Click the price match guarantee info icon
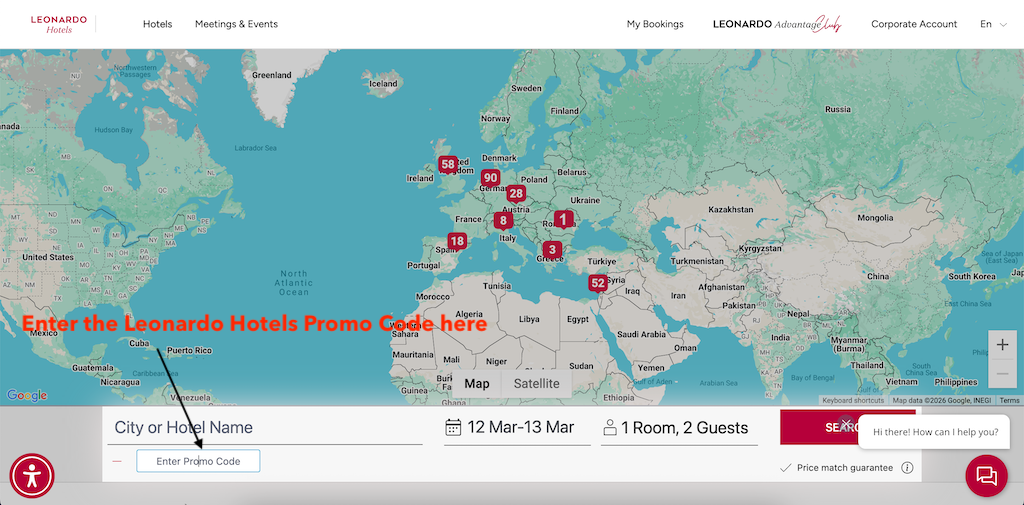 pyautogui.click(x=907, y=468)
